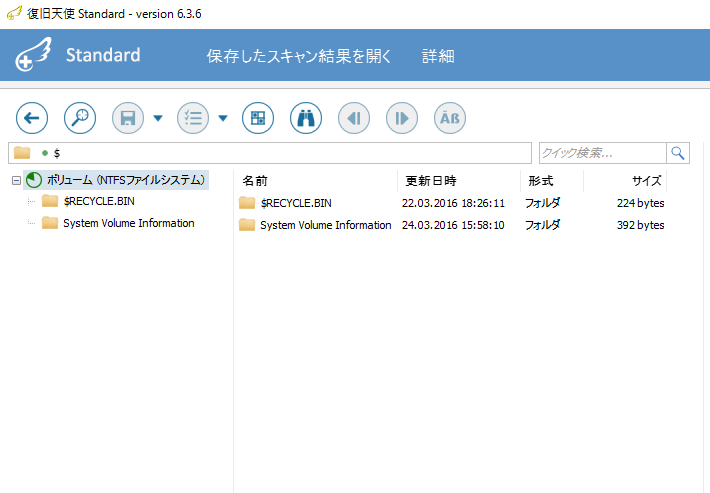Image resolution: width=710 pixels, height=493 pixels.
Task: Click the back arrow toolbar button
Action: pyautogui.click(x=32, y=118)
